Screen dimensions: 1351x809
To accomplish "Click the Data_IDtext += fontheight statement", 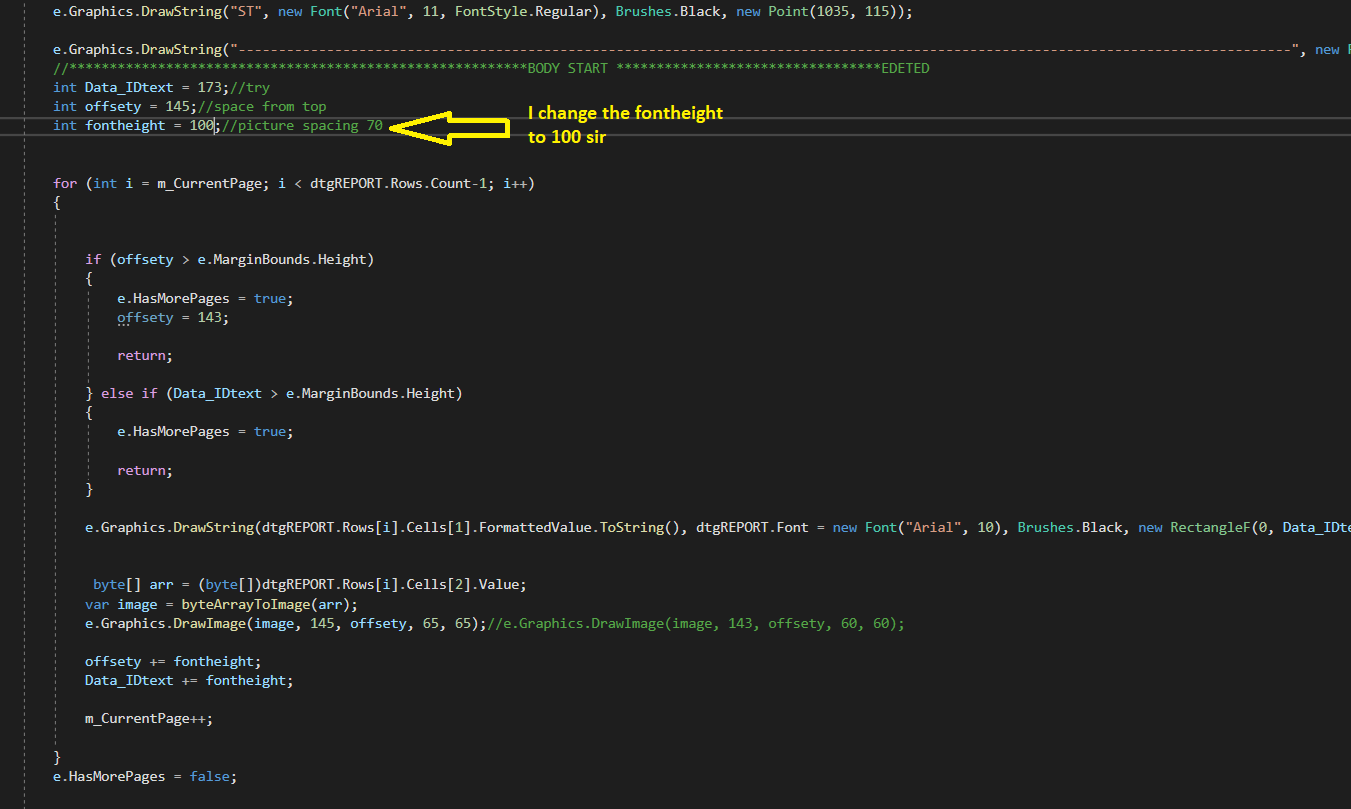I will click(189, 680).
